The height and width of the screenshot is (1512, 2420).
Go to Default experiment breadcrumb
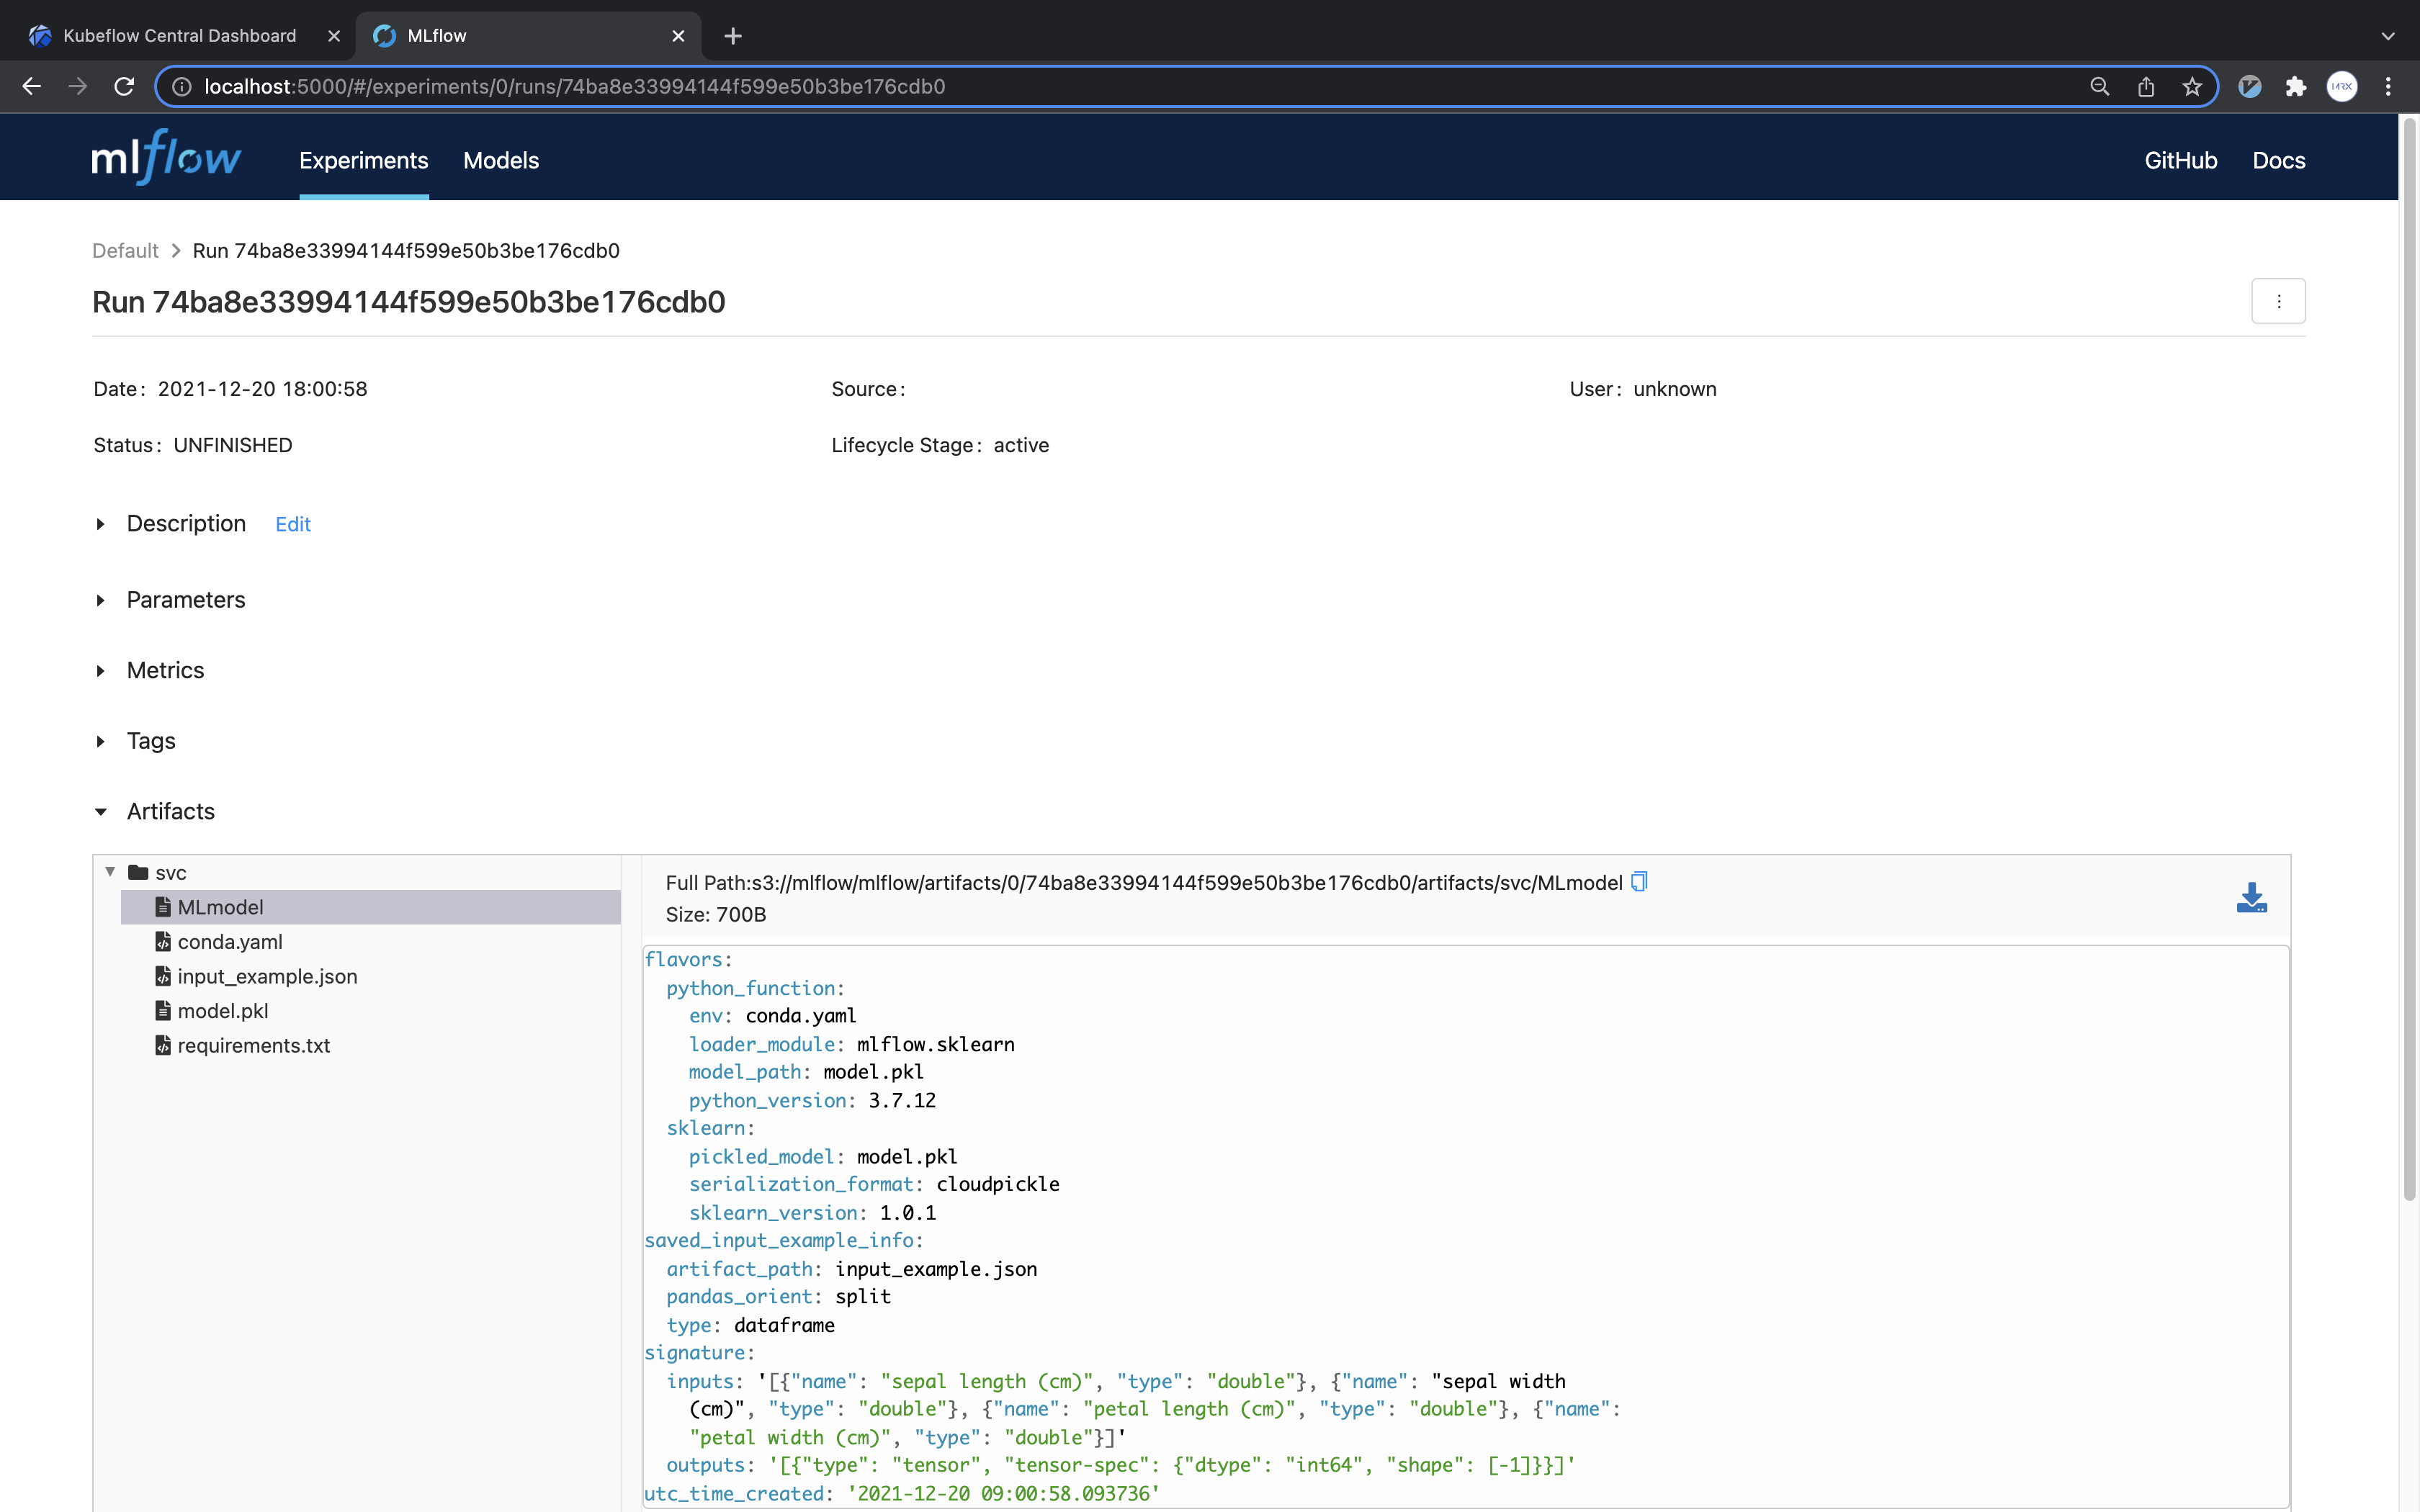[x=125, y=250]
